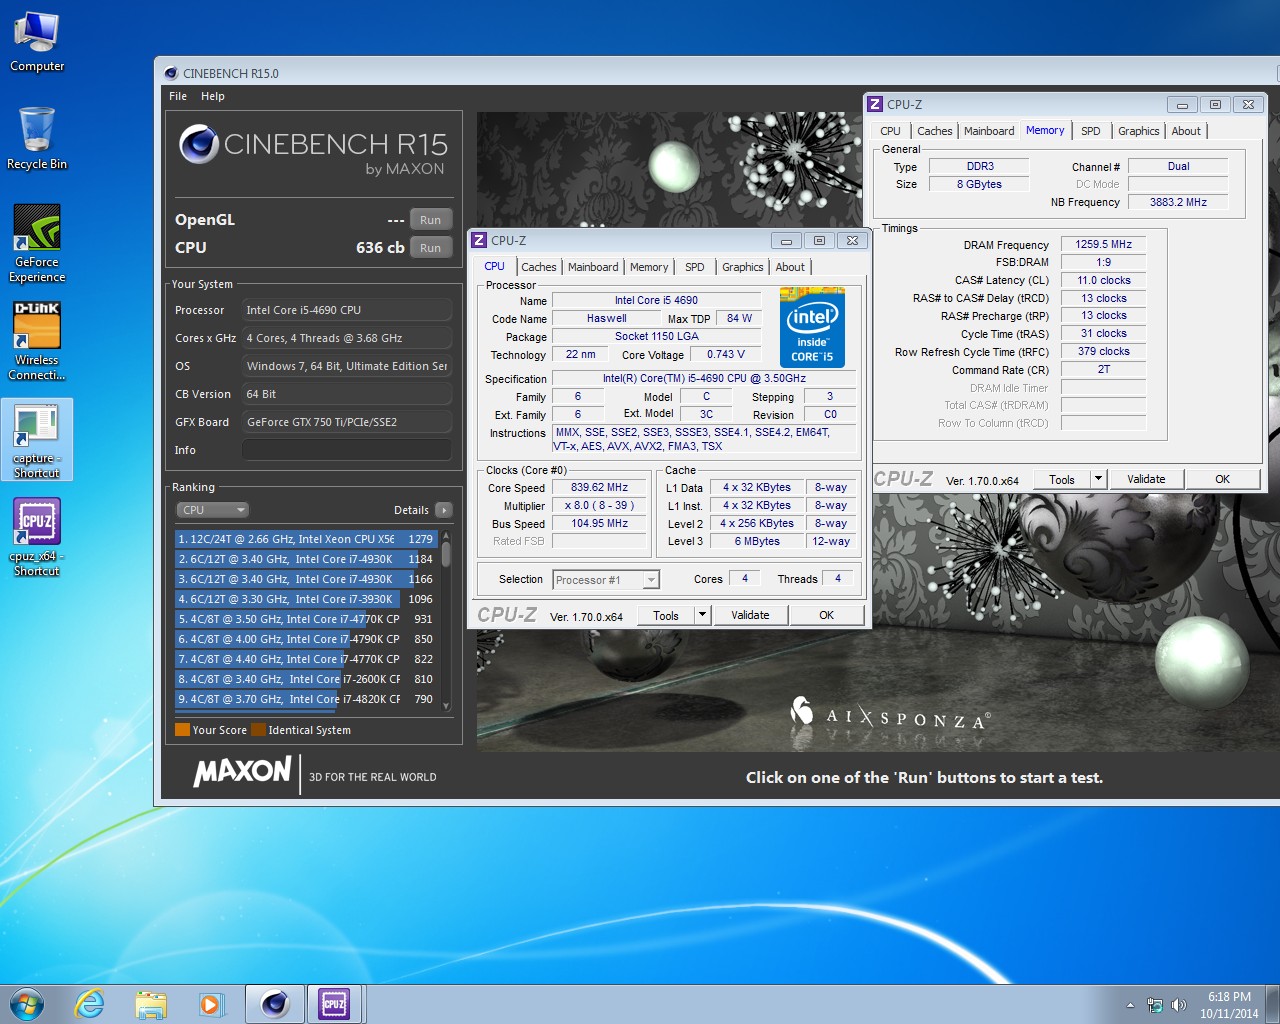The height and width of the screenshot is (1024, 1280).
Task: Run the CPU benchmark
Action: click(430, 248)
